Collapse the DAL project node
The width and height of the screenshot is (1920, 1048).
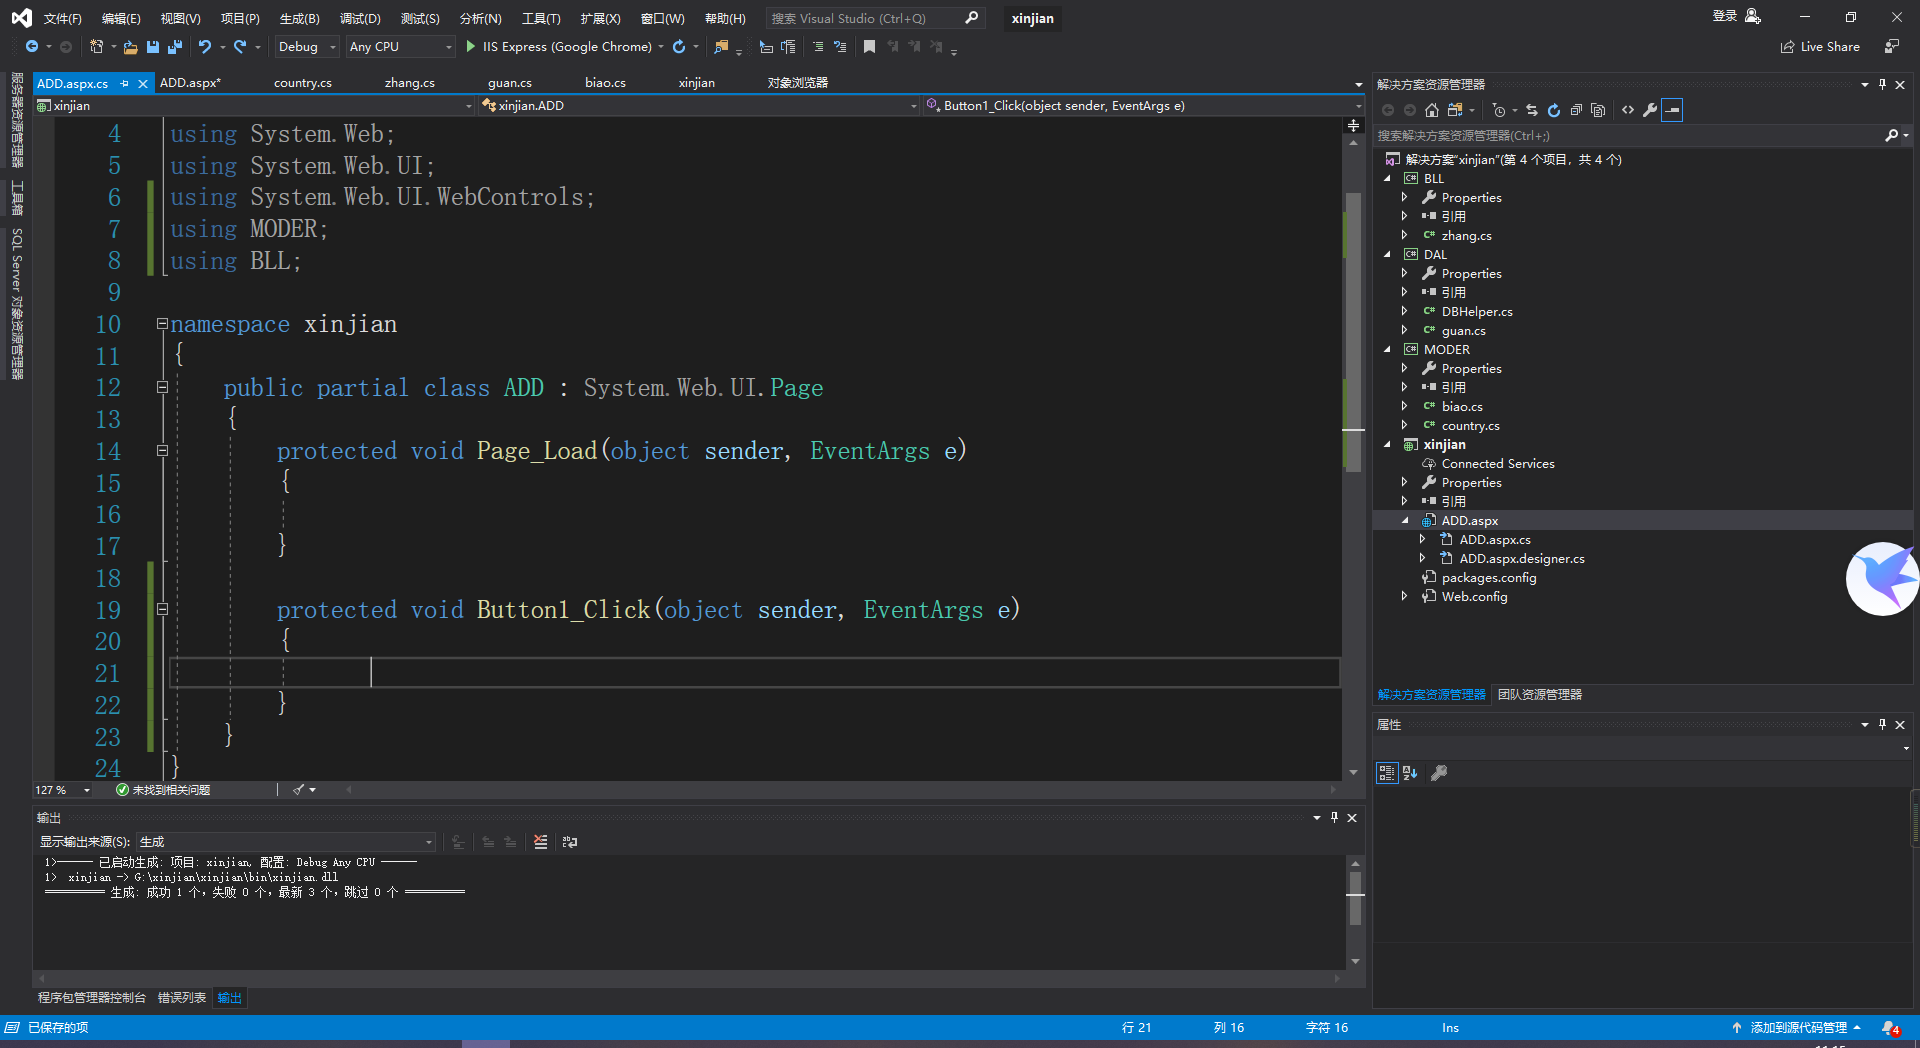[1388, 255]
